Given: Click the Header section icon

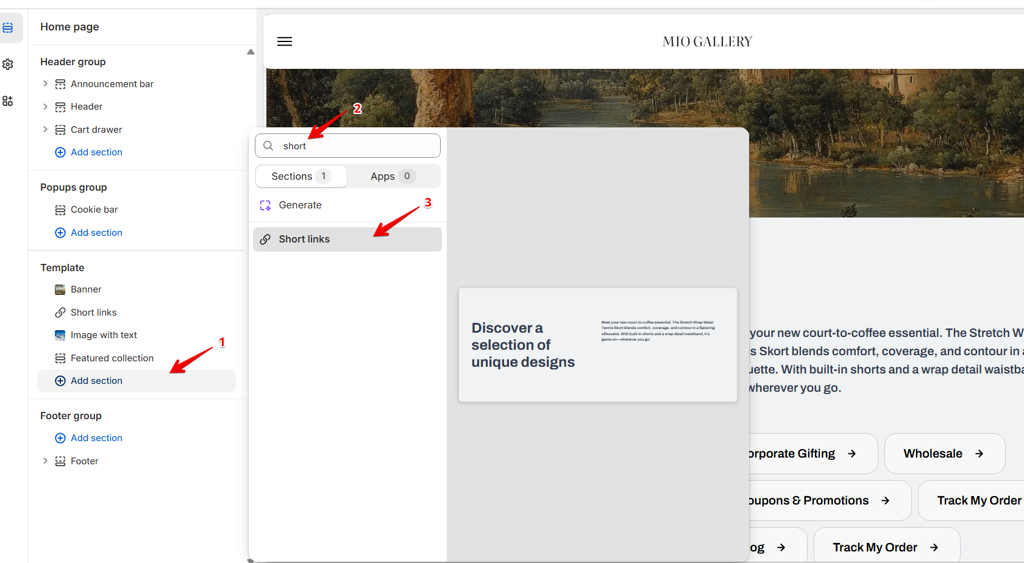Looking at the screenshot, I should coord(60,107).
